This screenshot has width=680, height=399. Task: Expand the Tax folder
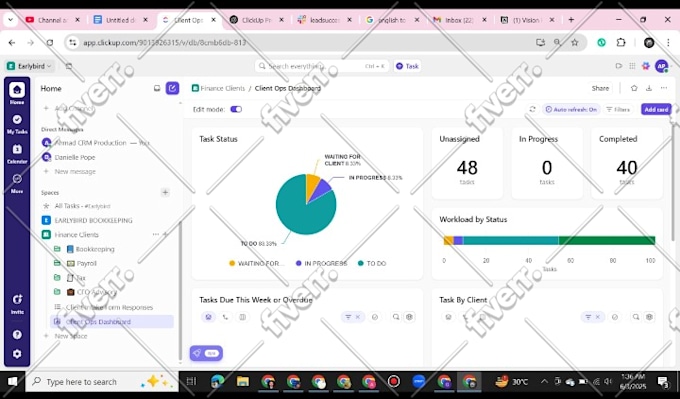click(57, 278)
